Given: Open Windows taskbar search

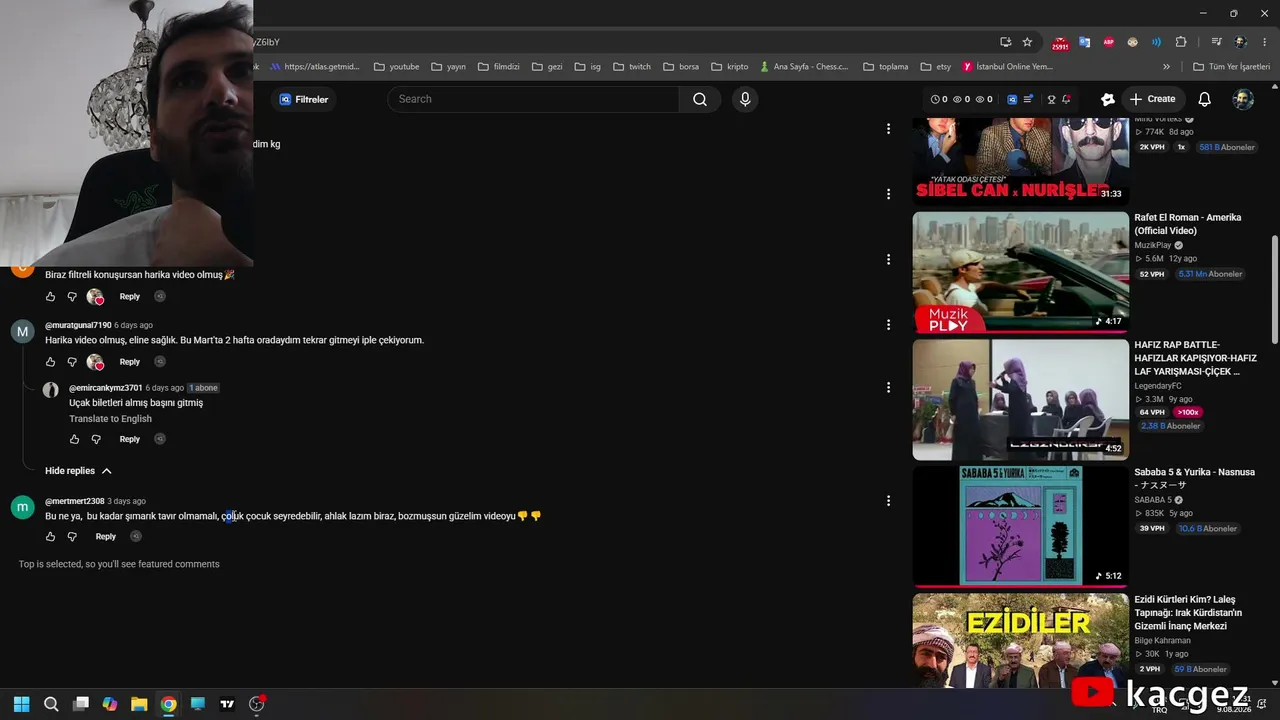Looking at the screenshot, I should pos(51,704).
